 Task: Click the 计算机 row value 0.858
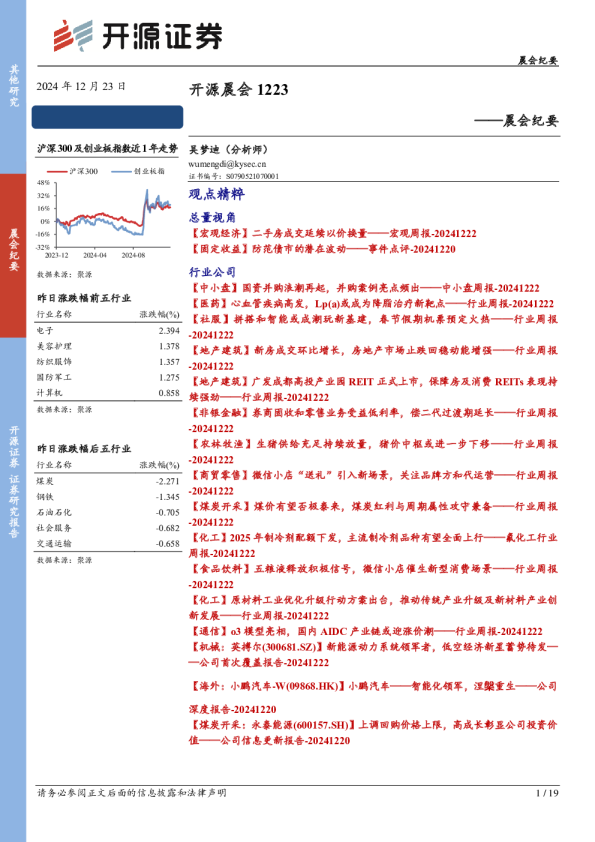click(x=169, y=393)
